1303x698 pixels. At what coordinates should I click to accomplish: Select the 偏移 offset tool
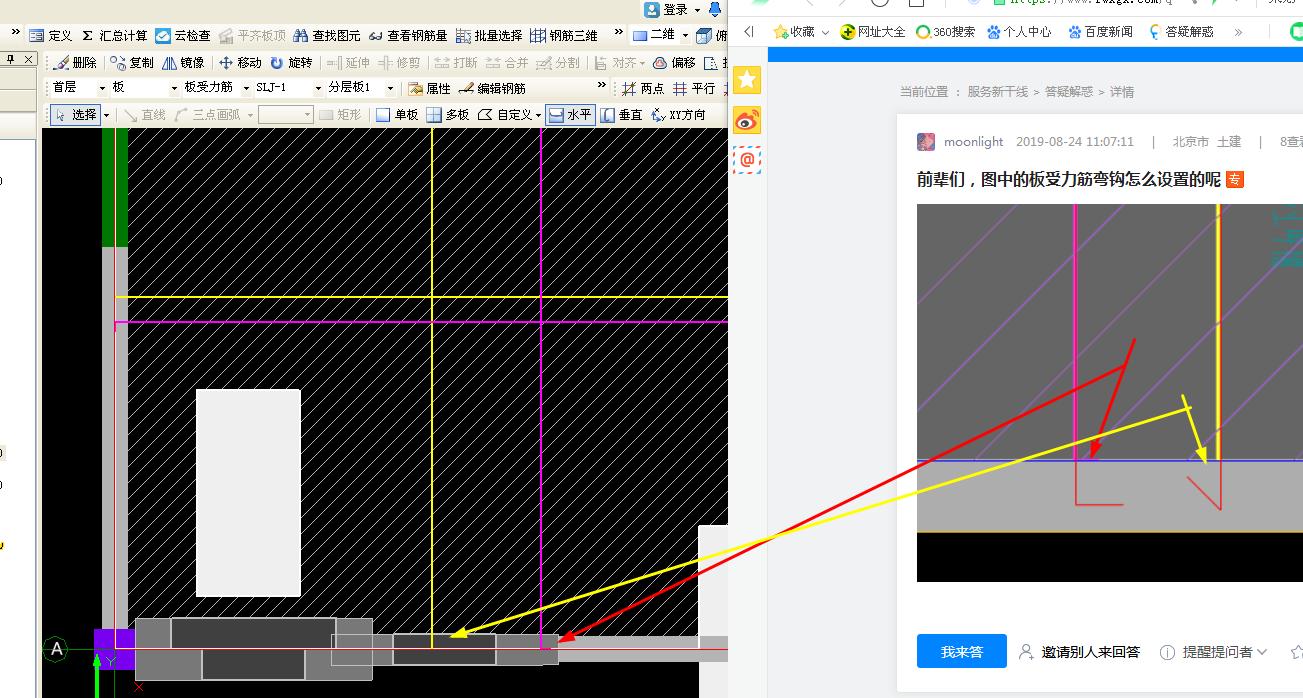673,62
